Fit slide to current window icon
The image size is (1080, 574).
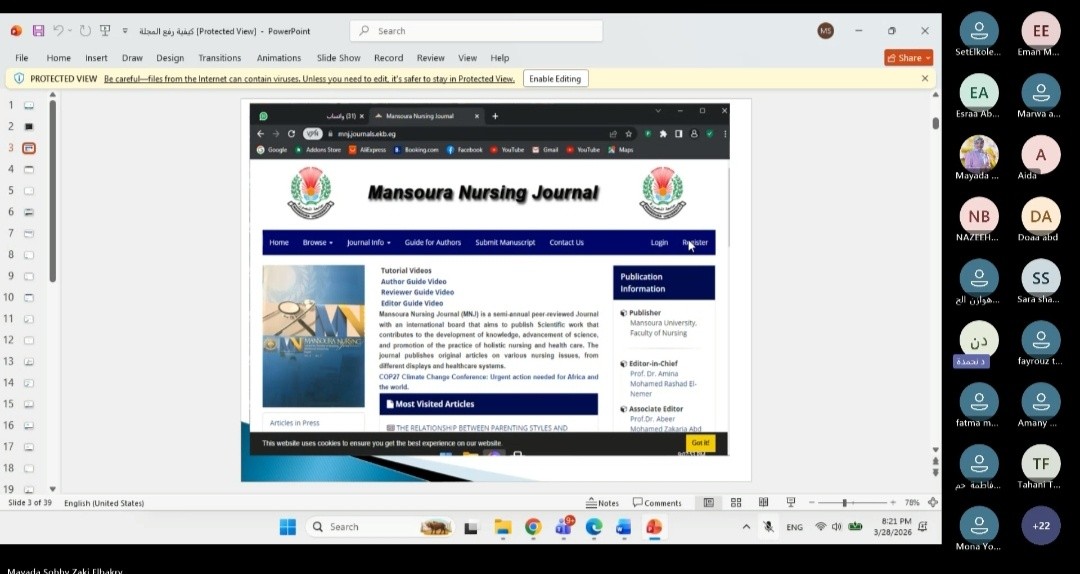[933, 503]
